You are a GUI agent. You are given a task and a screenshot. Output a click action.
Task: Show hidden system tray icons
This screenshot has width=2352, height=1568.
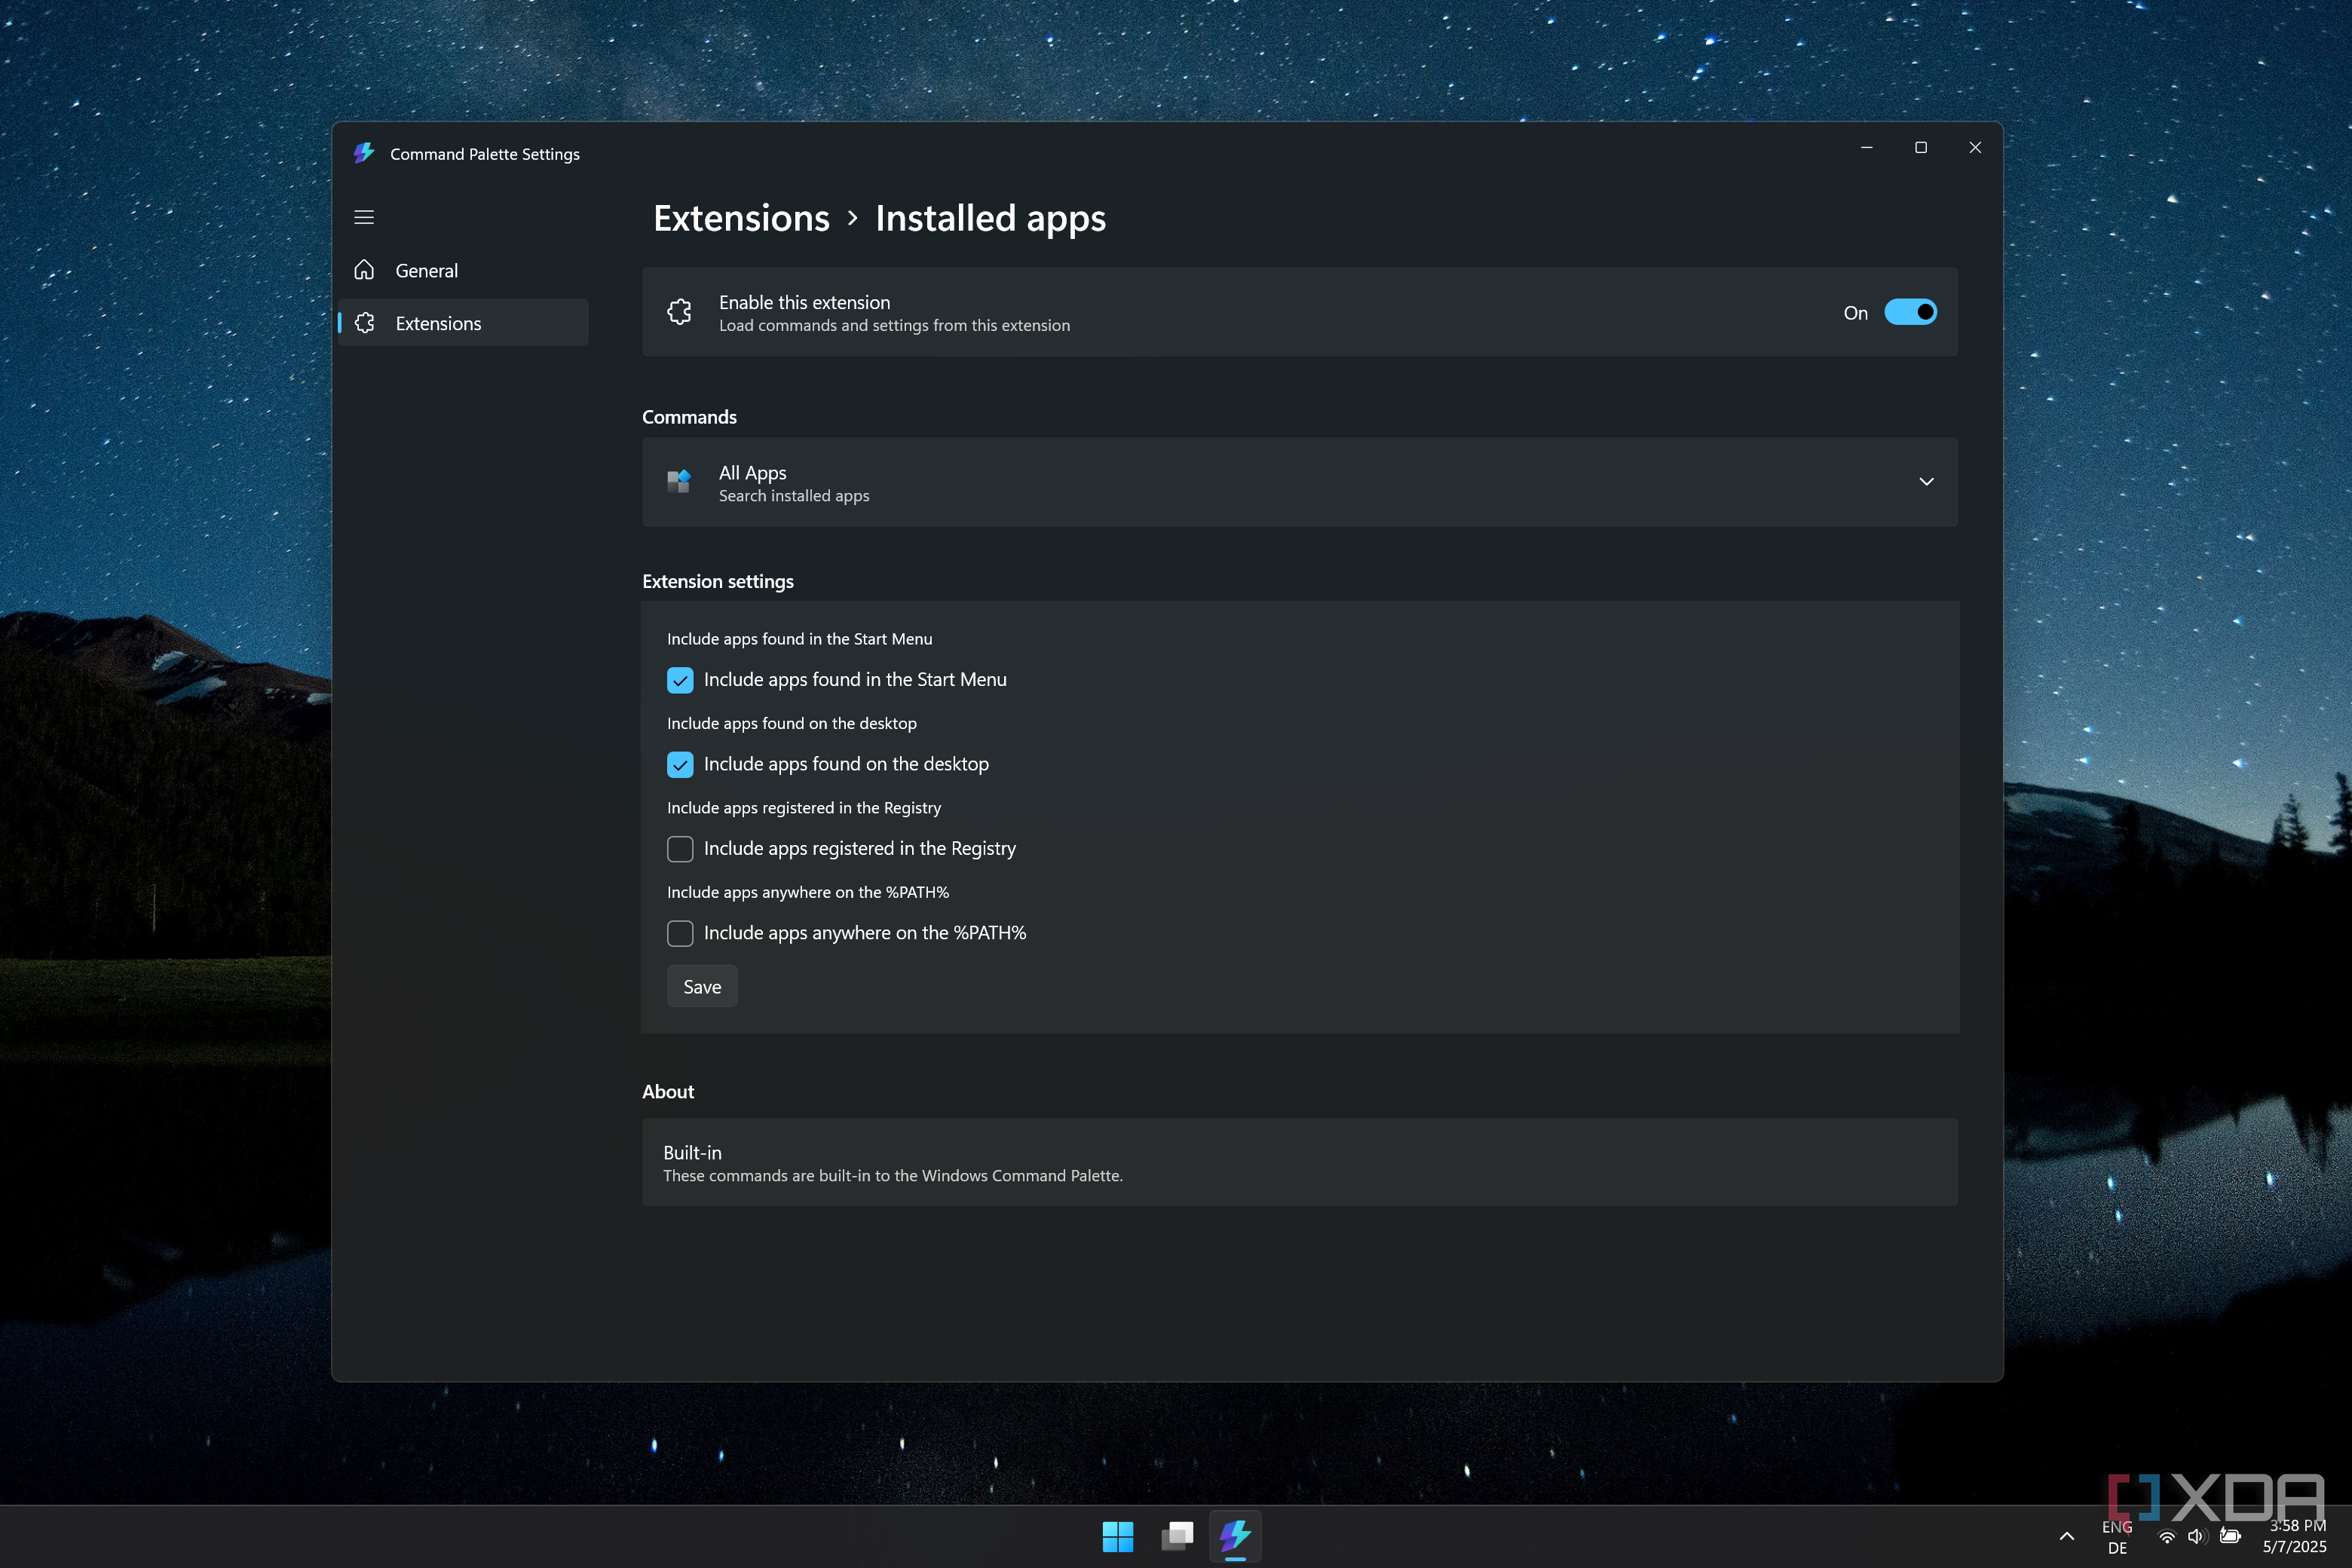(x=2067, y=1536)
